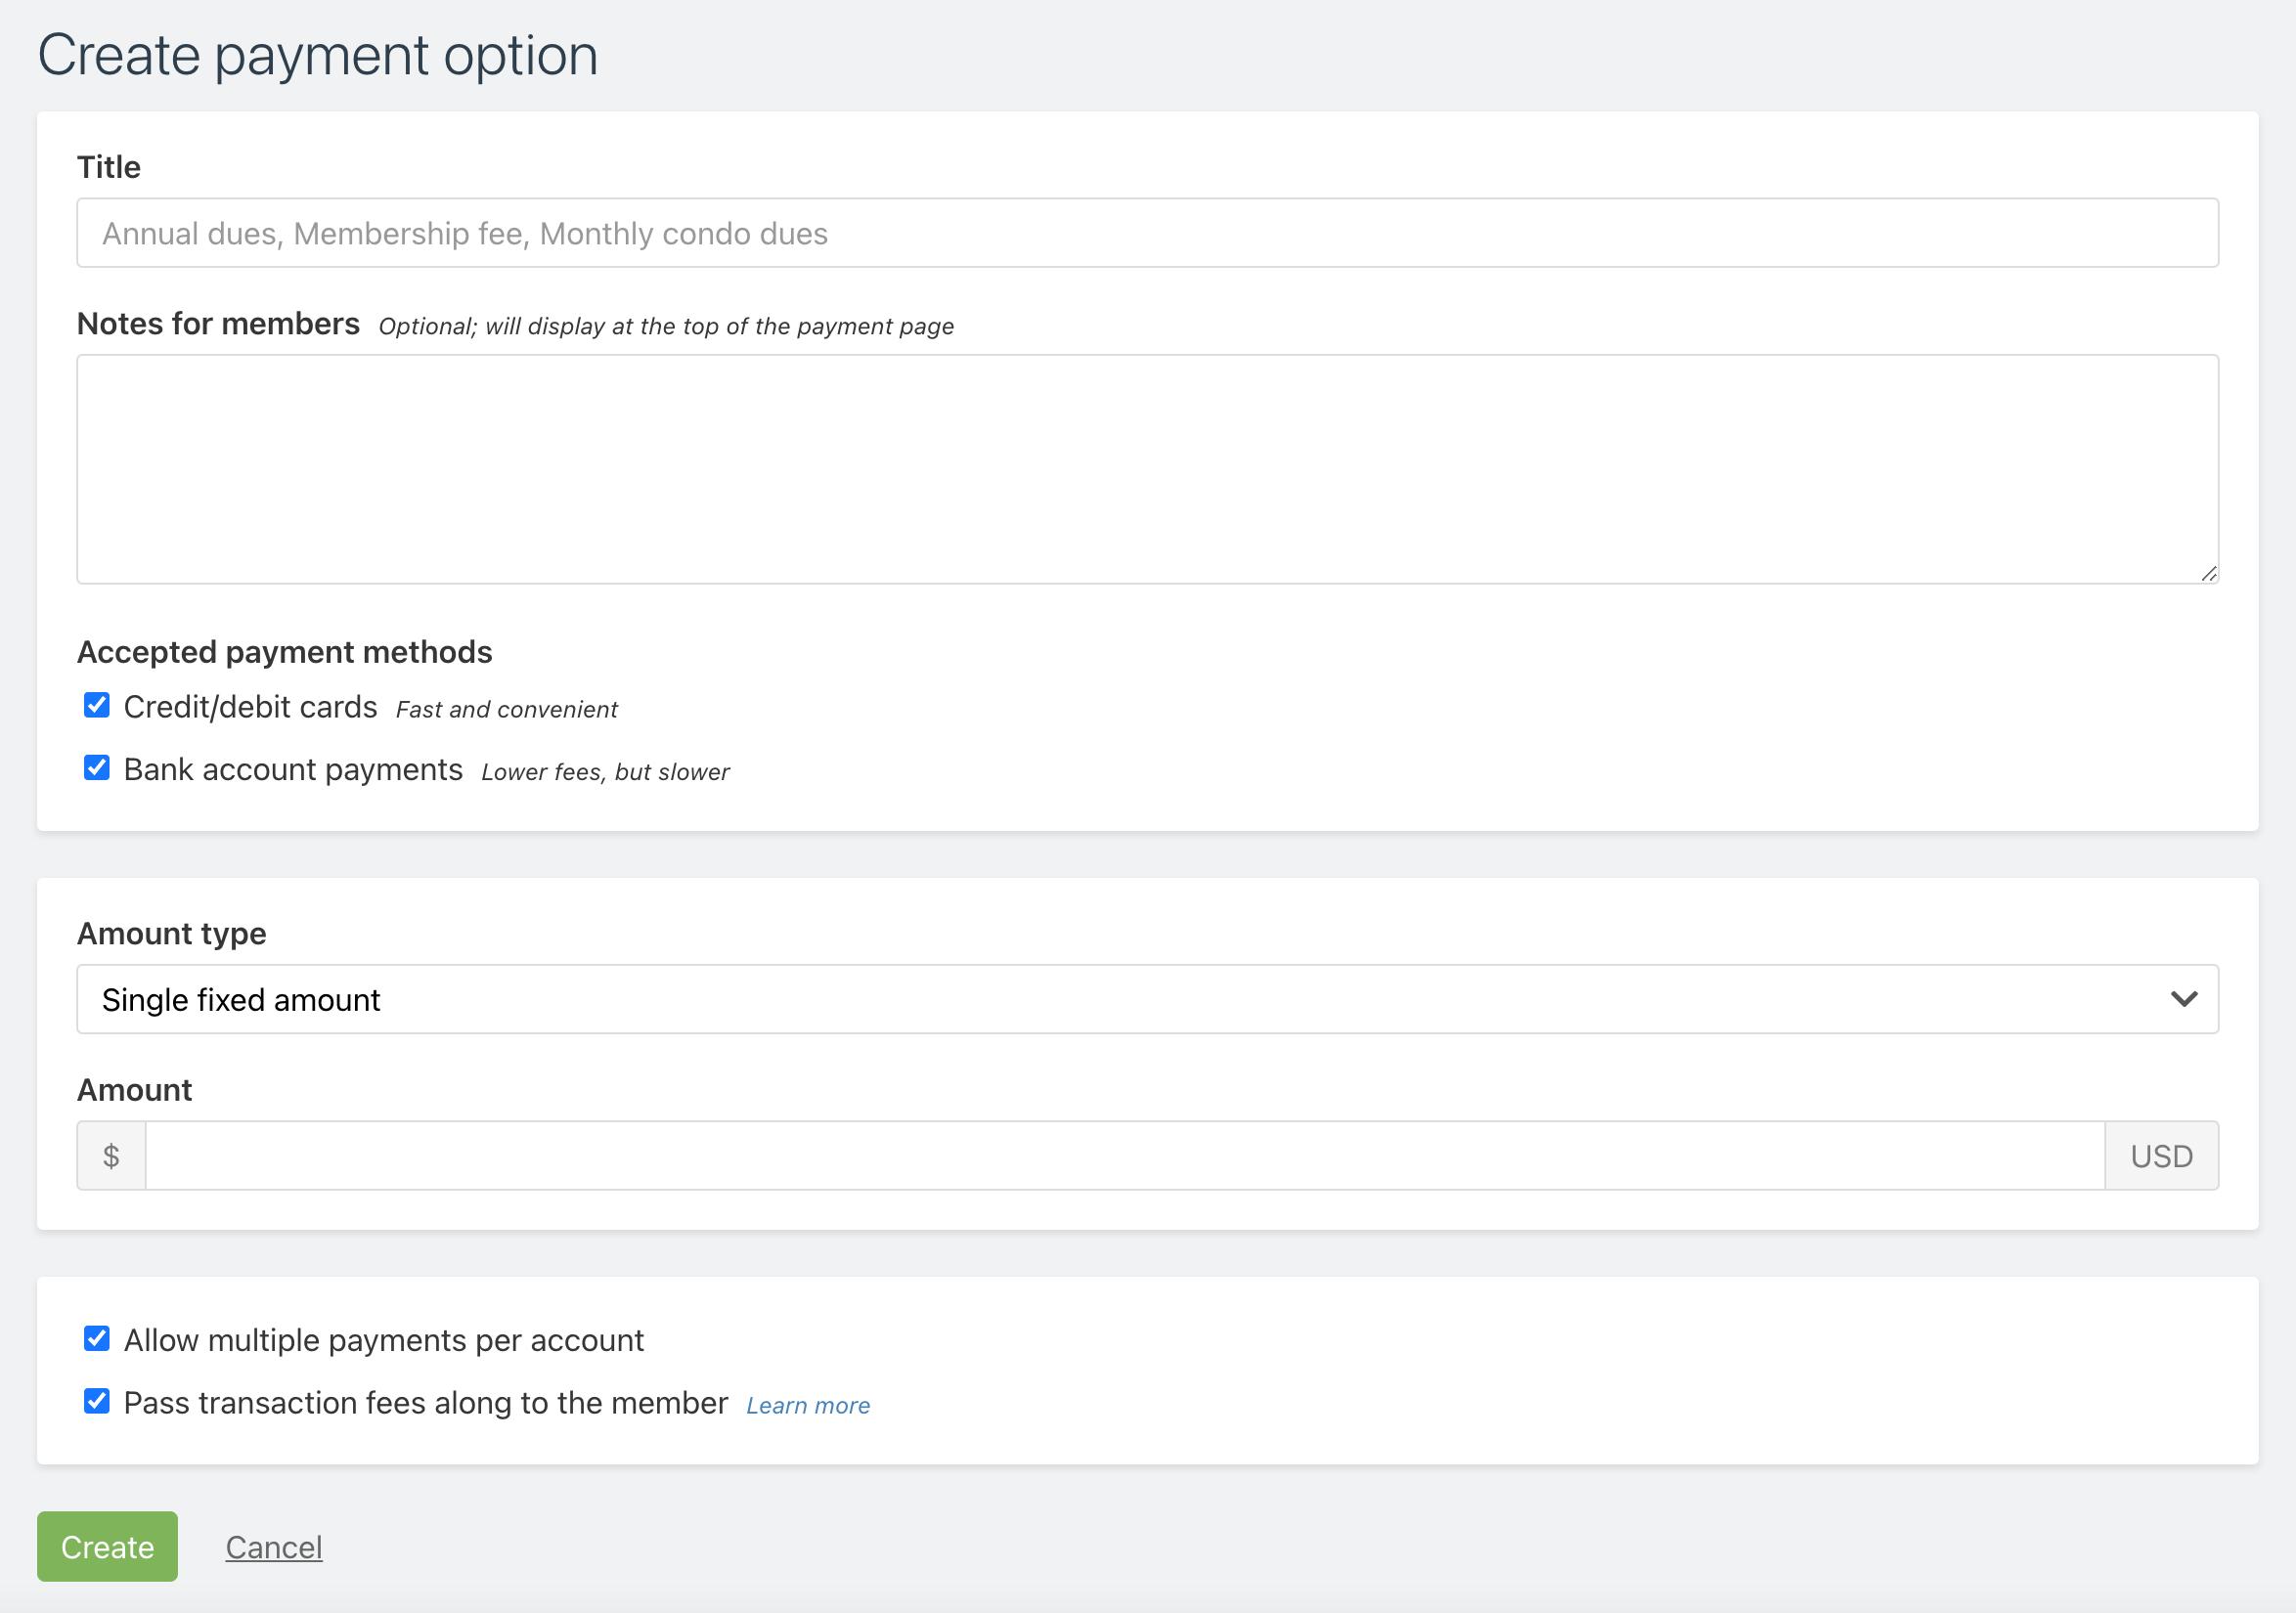
Task: Uncheck Pass transaction fees along to the member
Action: pos(96,1401)
